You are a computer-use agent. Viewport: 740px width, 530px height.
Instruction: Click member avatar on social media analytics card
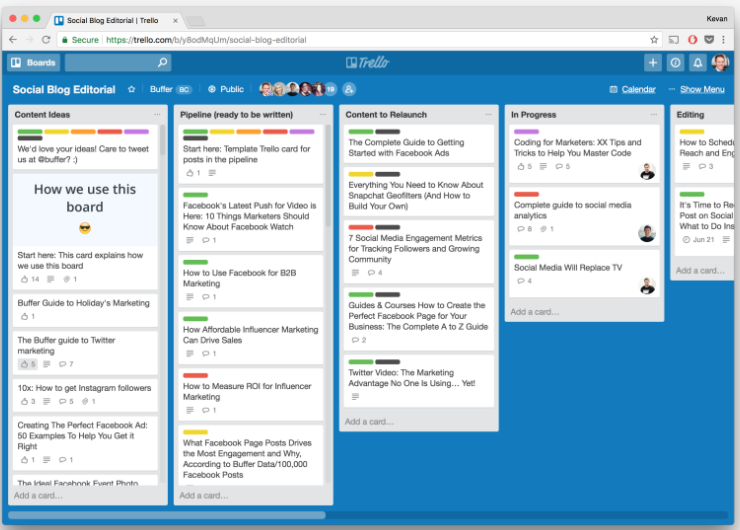pyautogui.click(x=647, y=233)
